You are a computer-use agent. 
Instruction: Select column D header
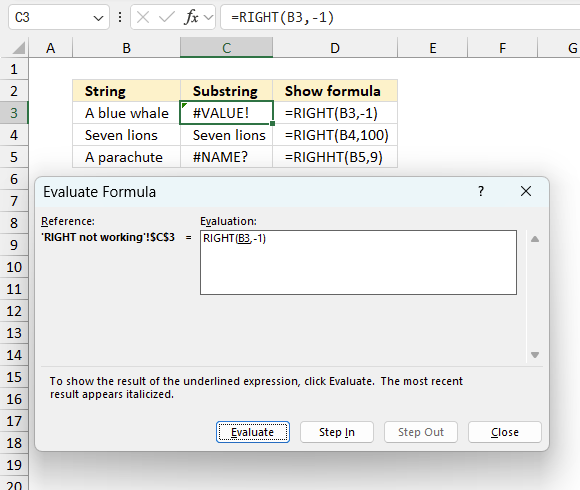(335, 48)
